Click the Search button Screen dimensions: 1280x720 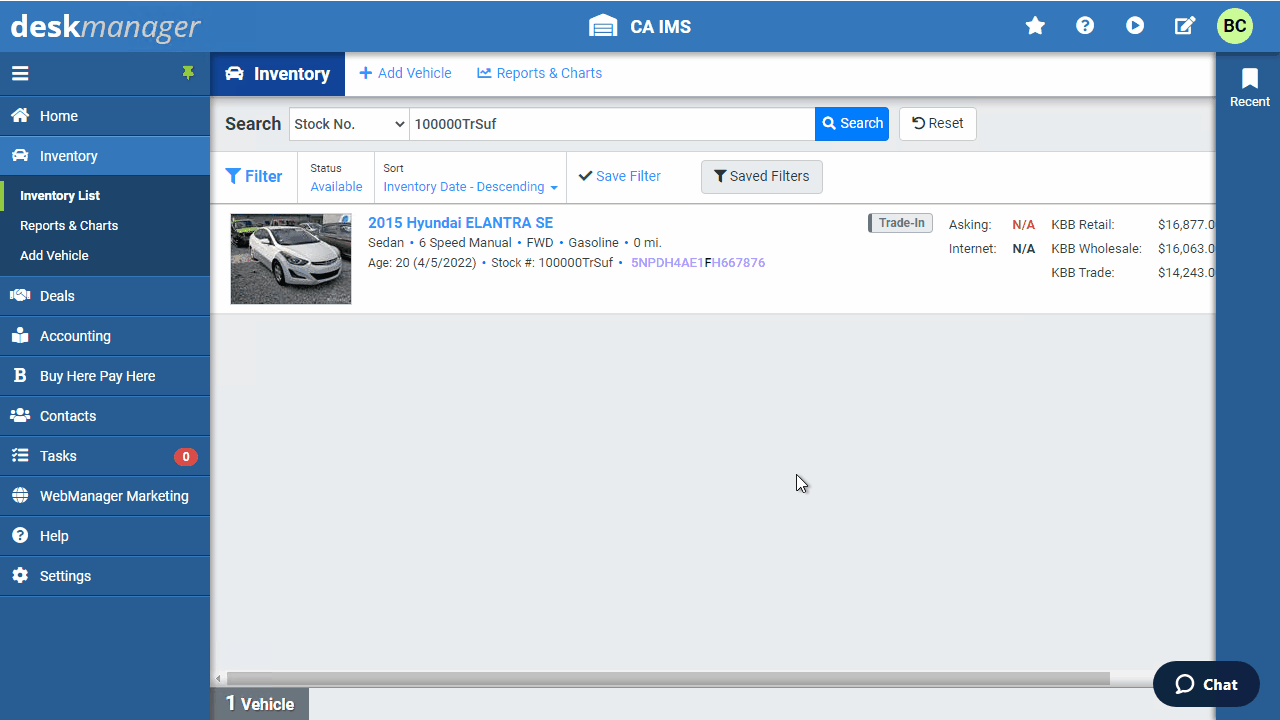coord(851,123)
